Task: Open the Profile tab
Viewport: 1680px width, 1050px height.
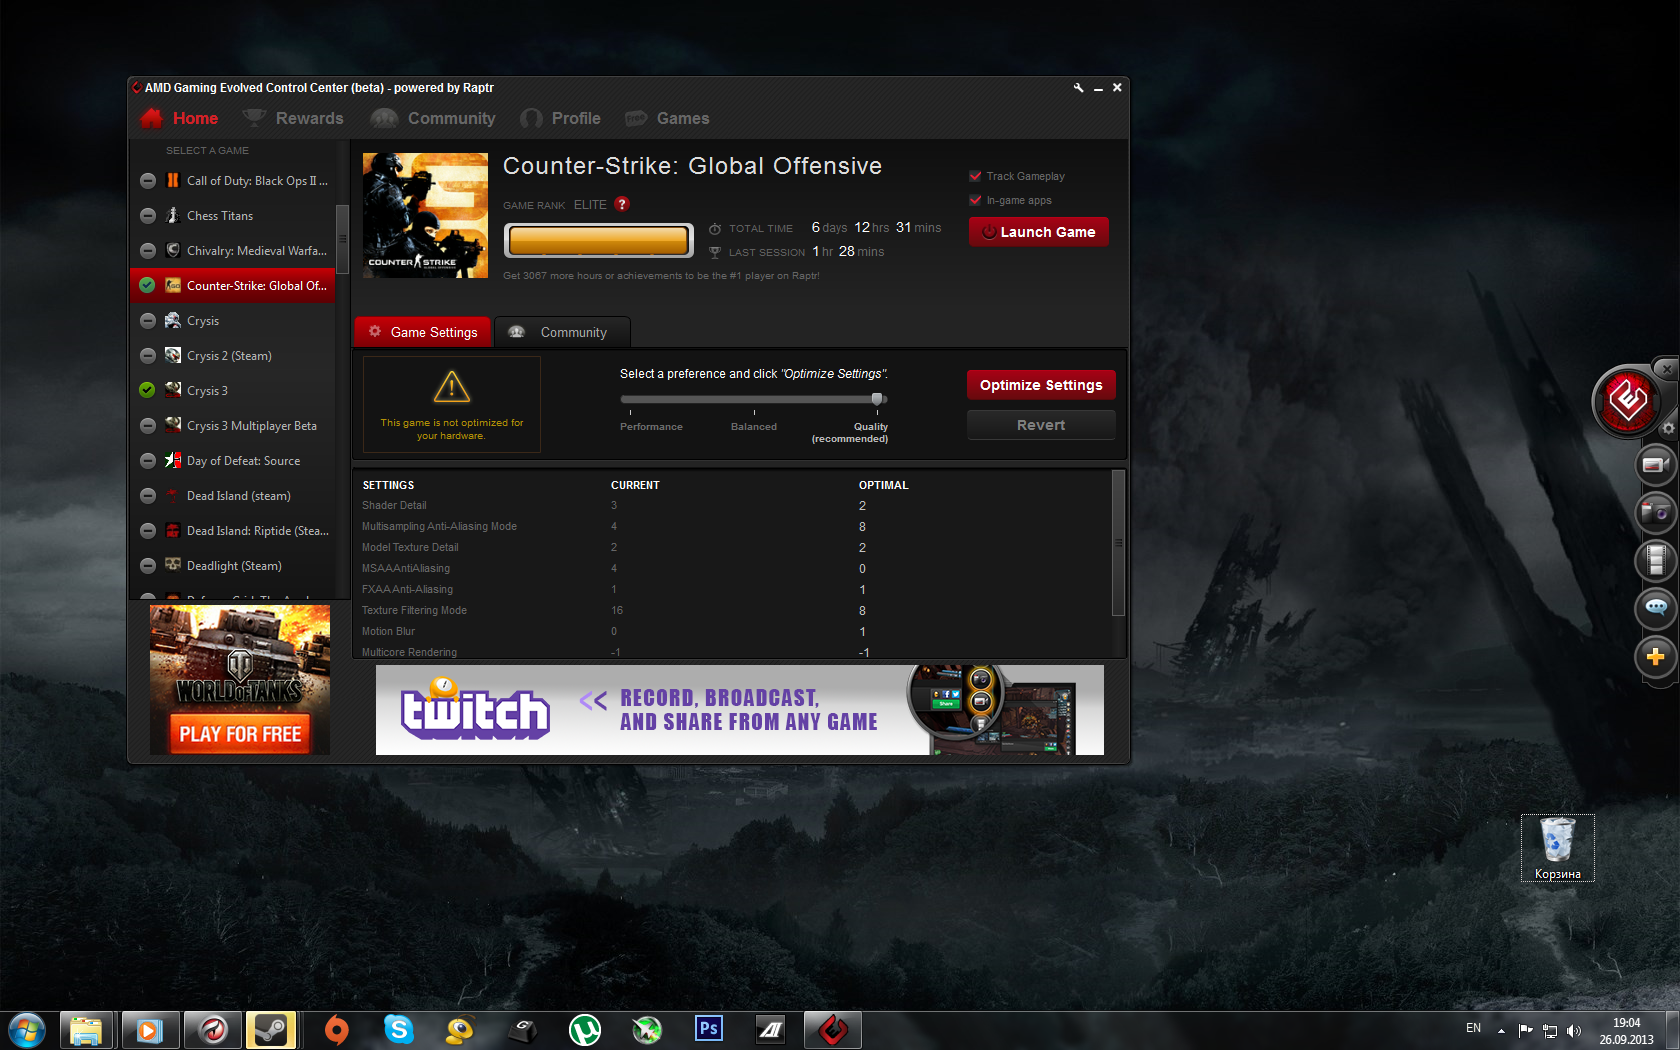Action: pyautogui.click(x=560, y=118)
